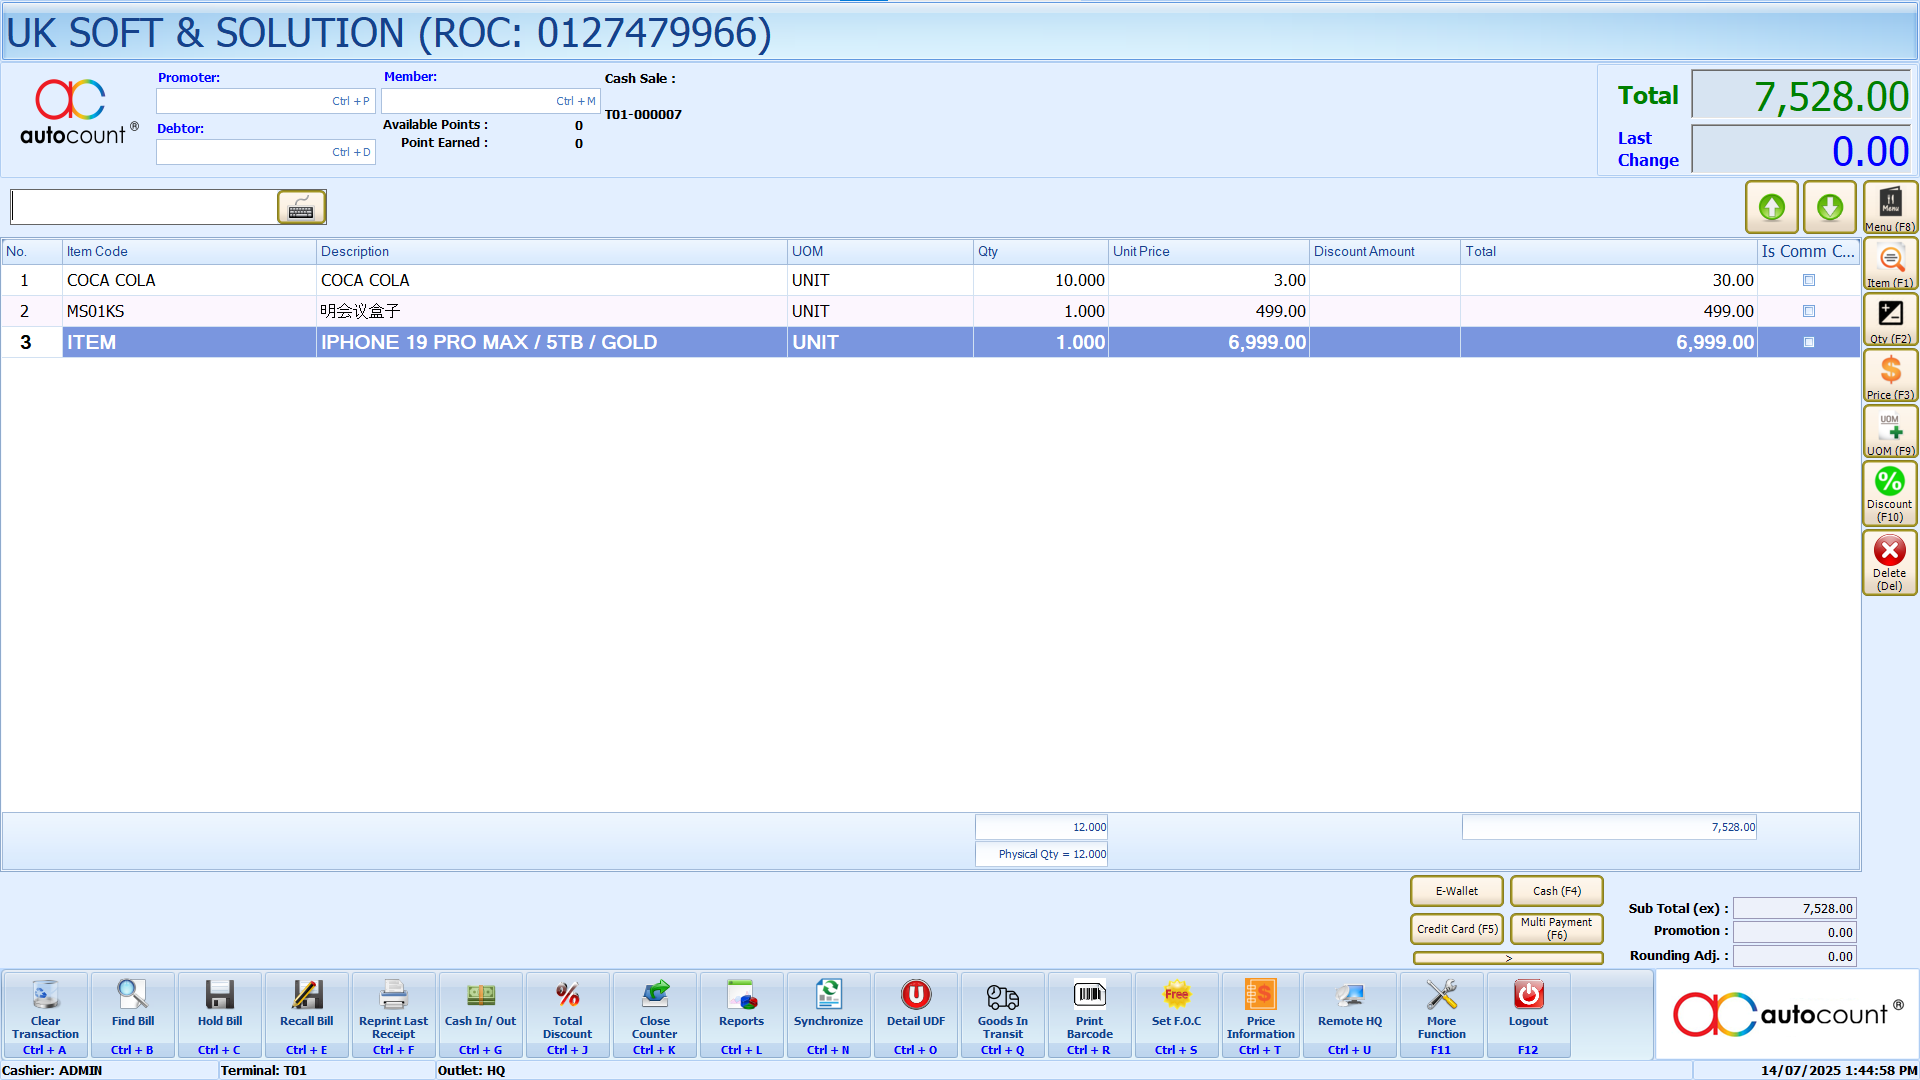Toggle Is Comm checkbox for IPHONE 19 row
This screenshot has width=1920, height=1080.
click(x=1808, y=342)
